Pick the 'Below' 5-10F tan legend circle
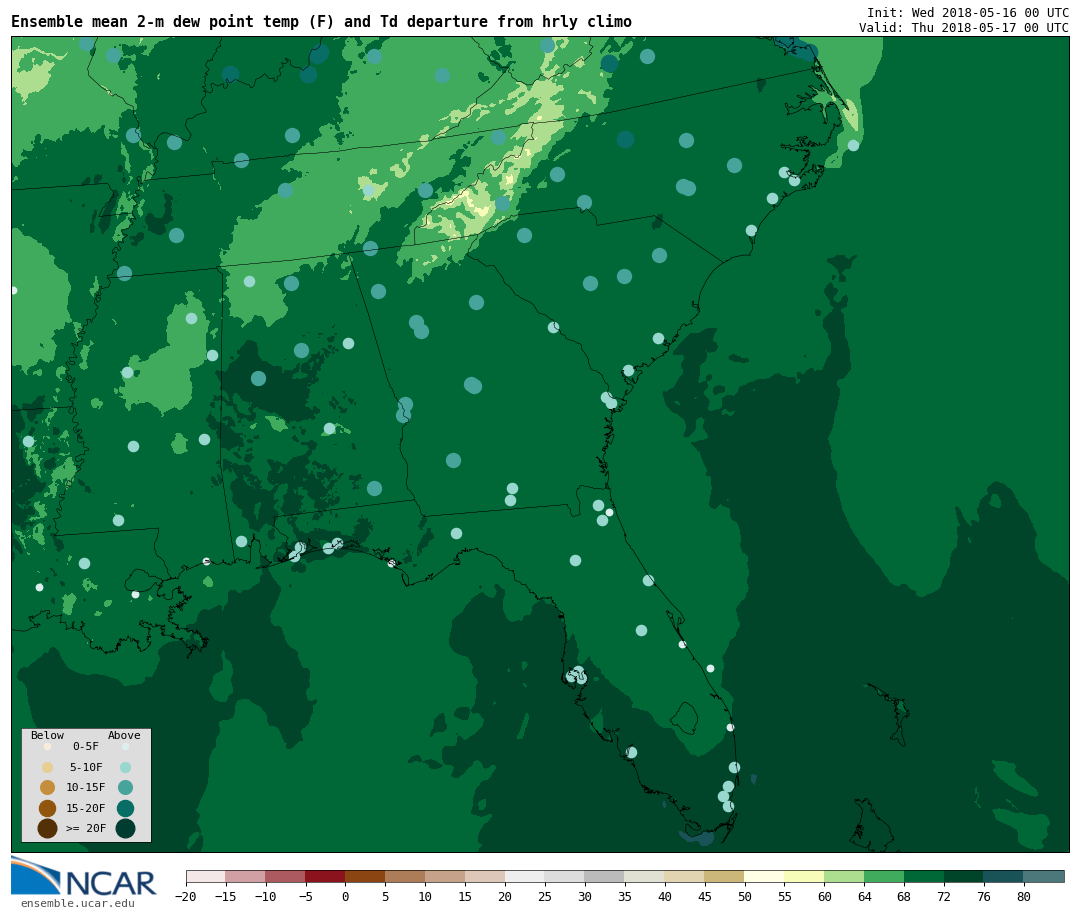 [47, 767]
